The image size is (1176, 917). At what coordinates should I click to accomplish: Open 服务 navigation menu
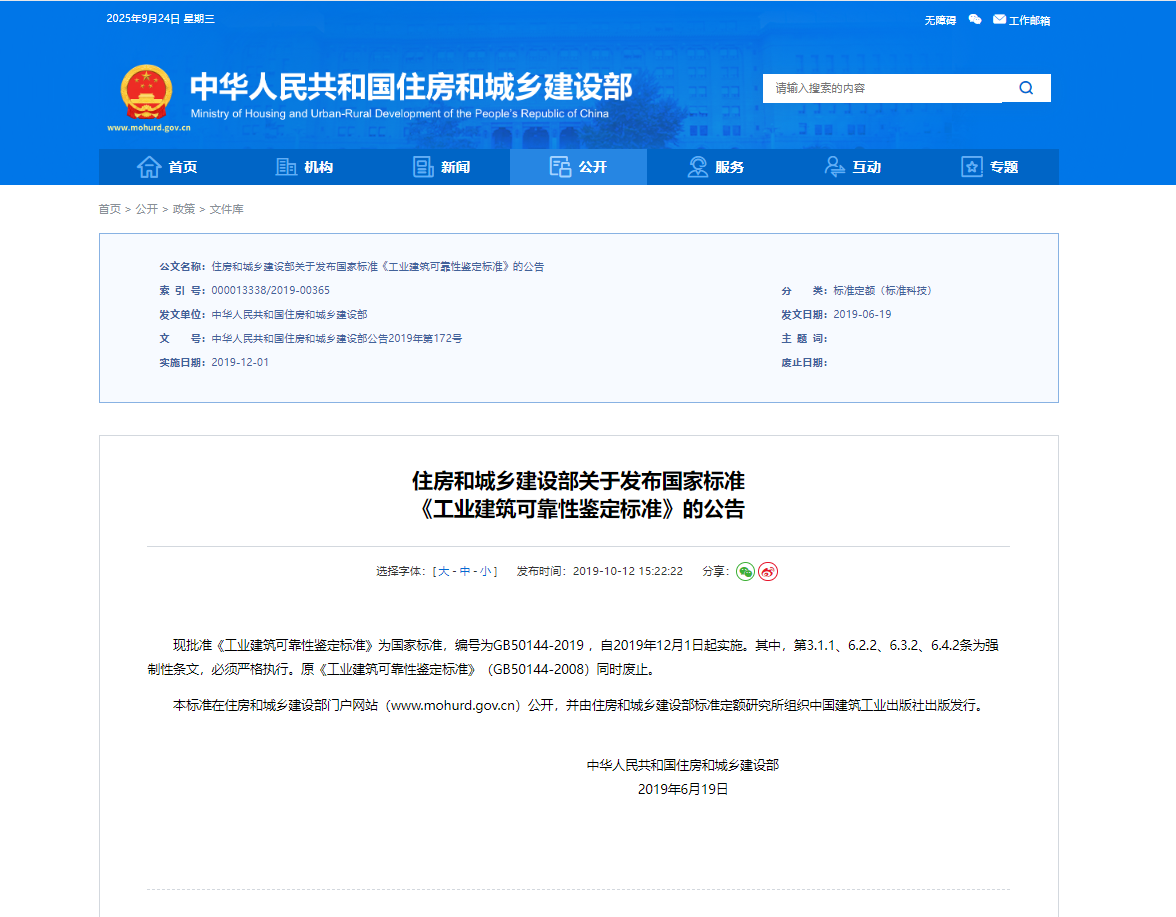[x=715, y=167]
